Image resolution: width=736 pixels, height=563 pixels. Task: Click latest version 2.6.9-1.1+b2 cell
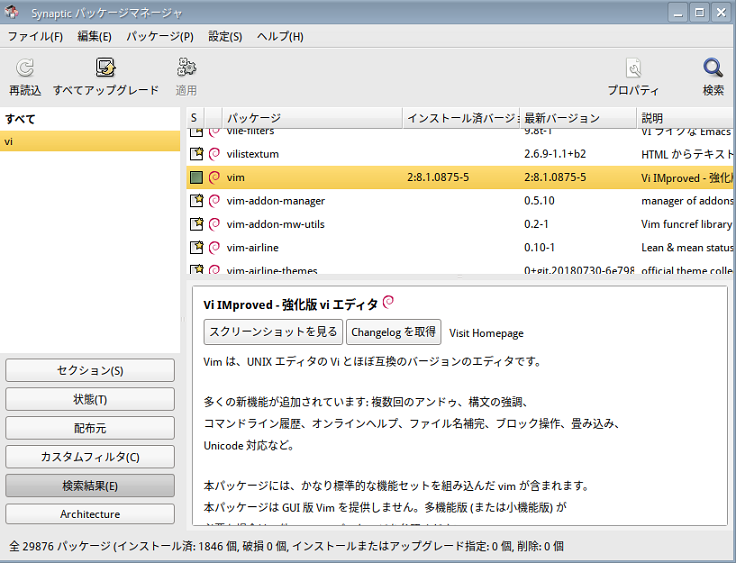[x=555, y=154]
